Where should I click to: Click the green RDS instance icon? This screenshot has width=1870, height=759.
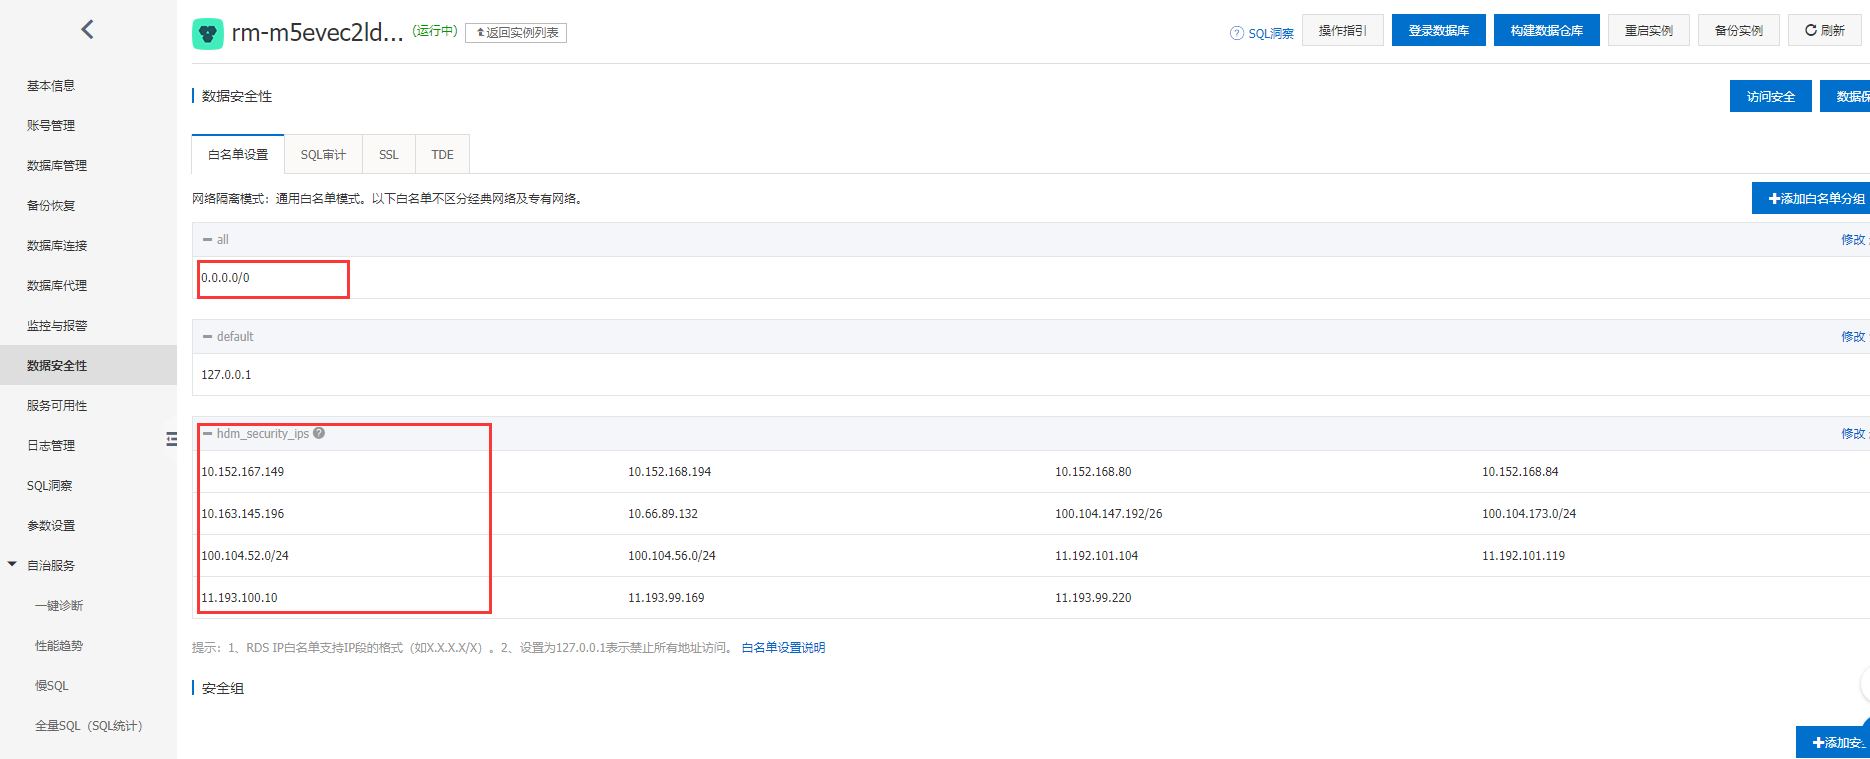point(207,33)
